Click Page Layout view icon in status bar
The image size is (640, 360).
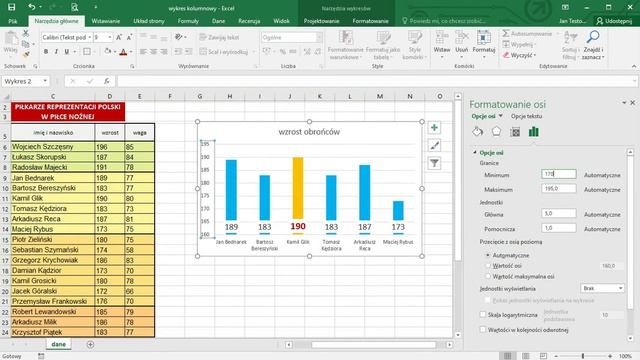526,356
